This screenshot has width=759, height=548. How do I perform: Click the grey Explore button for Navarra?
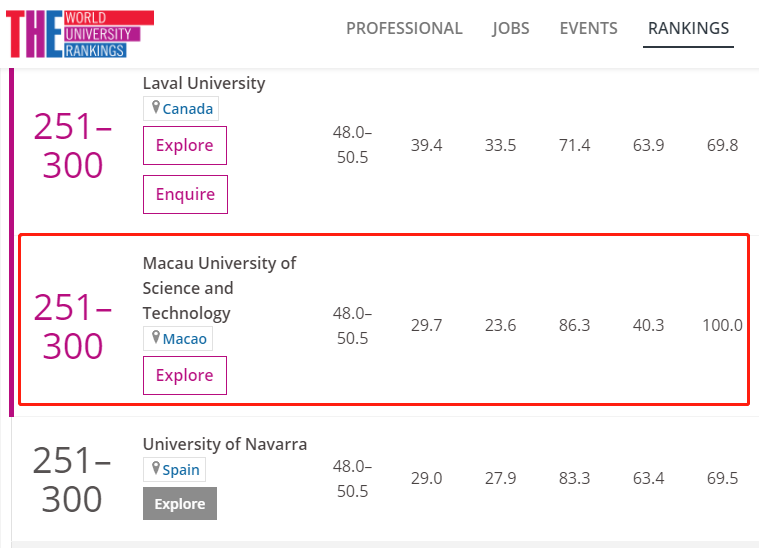[180, 503]
